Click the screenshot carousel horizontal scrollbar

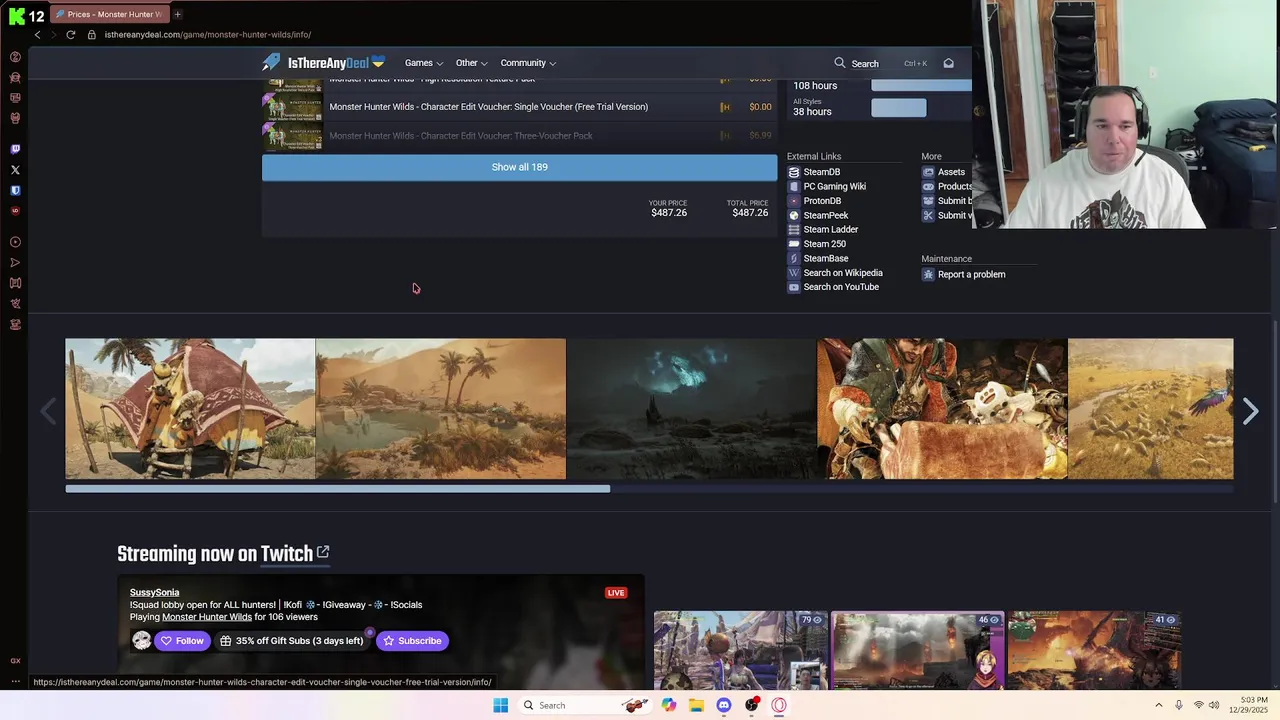click(338, 489)
